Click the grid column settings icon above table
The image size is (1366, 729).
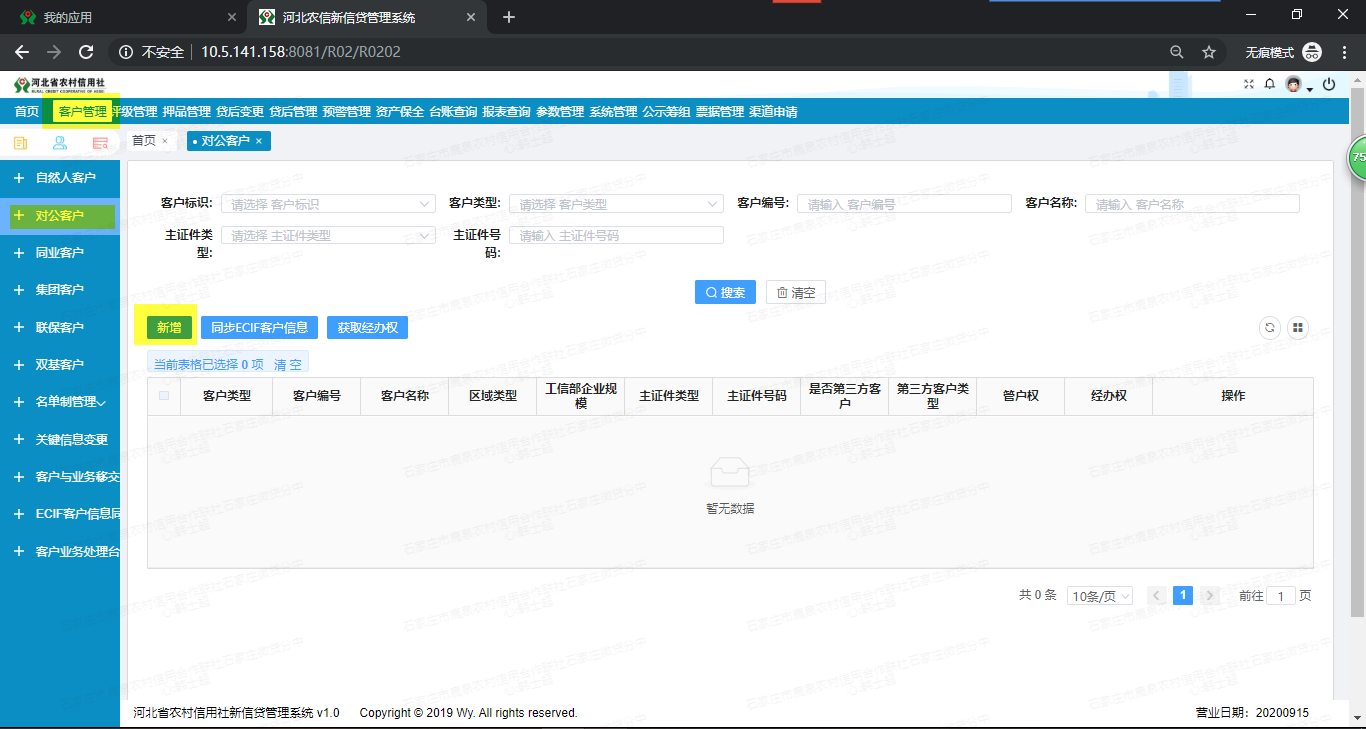click(x=1297, y=327)
